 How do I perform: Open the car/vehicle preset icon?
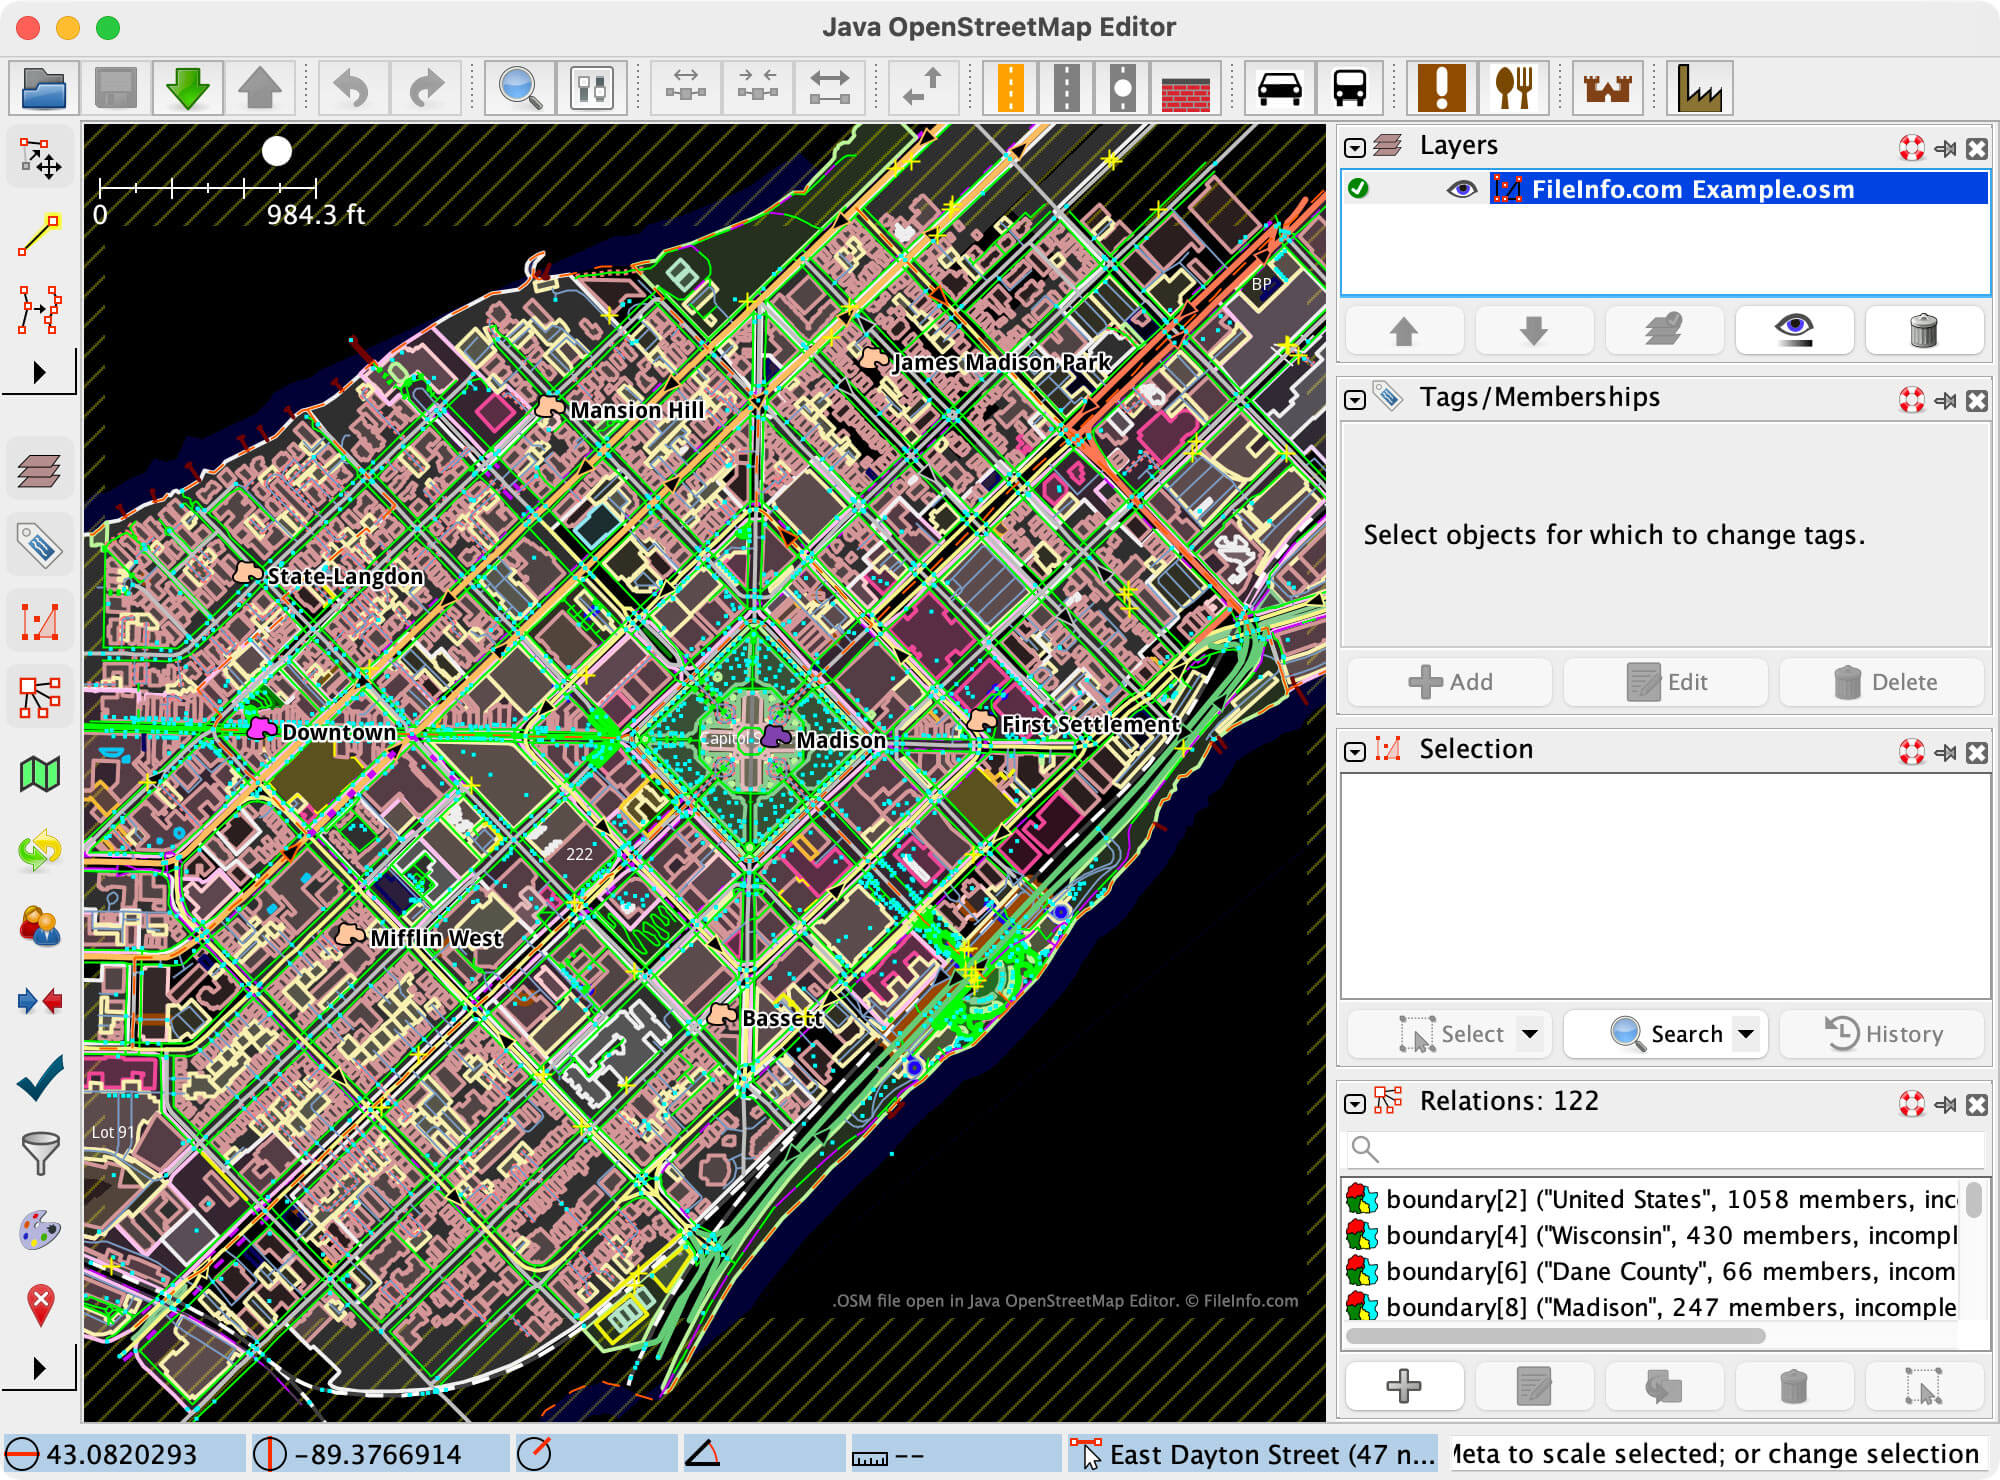tap(1281, 88)
